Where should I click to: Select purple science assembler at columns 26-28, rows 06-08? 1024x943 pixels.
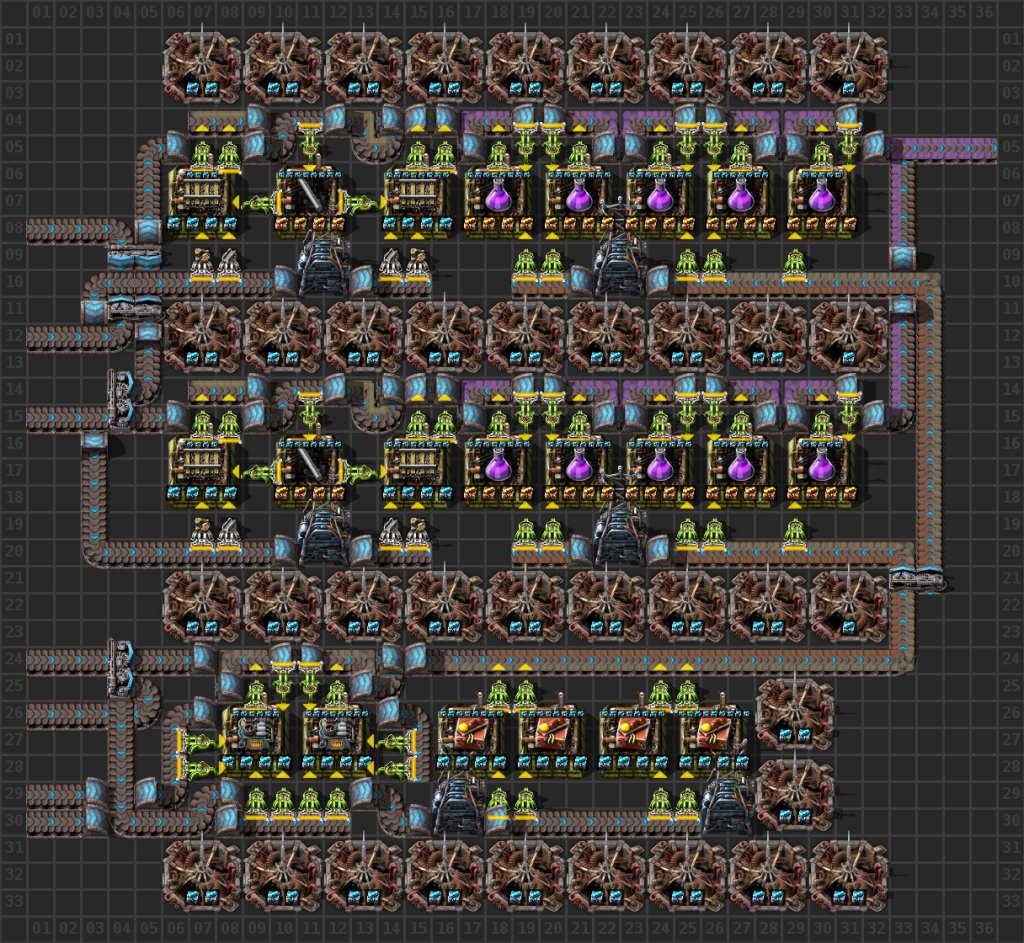[x=741, y=201]
